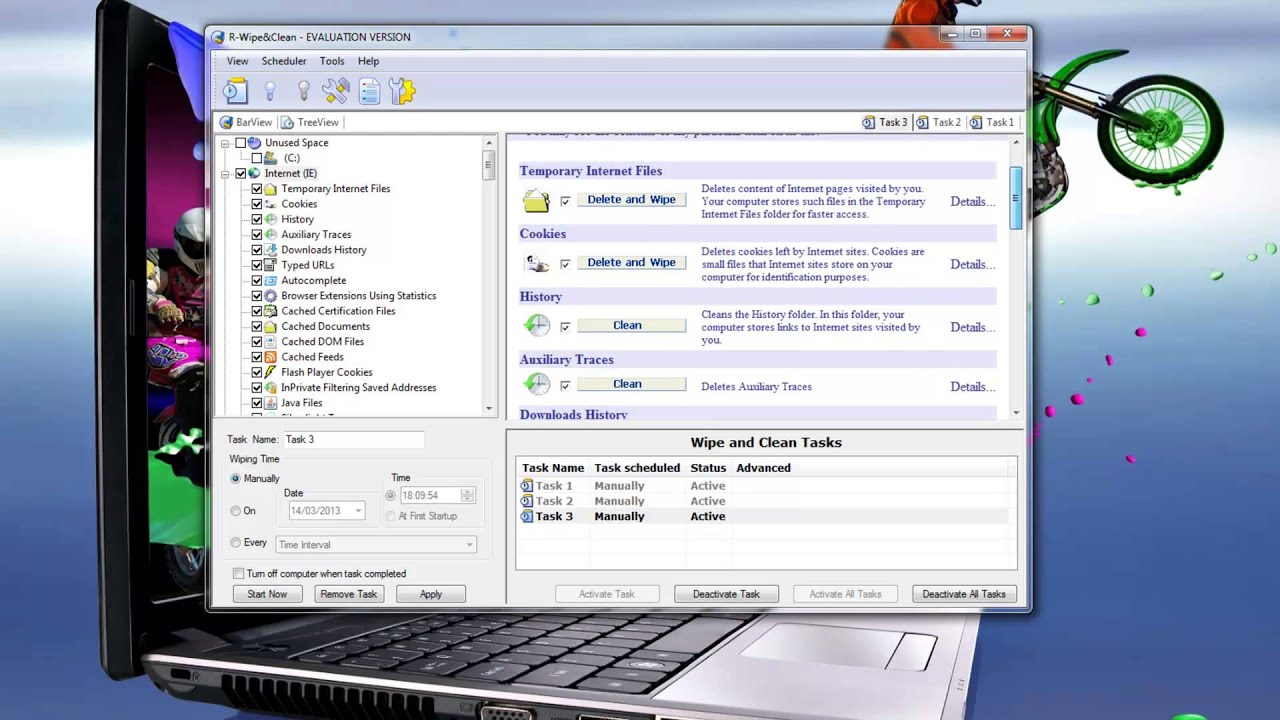Click the InPrivate Filtering padlock icon in tree
This screenshot has width=1280, height=720.
pyautogui.click(x=271, y=387)
